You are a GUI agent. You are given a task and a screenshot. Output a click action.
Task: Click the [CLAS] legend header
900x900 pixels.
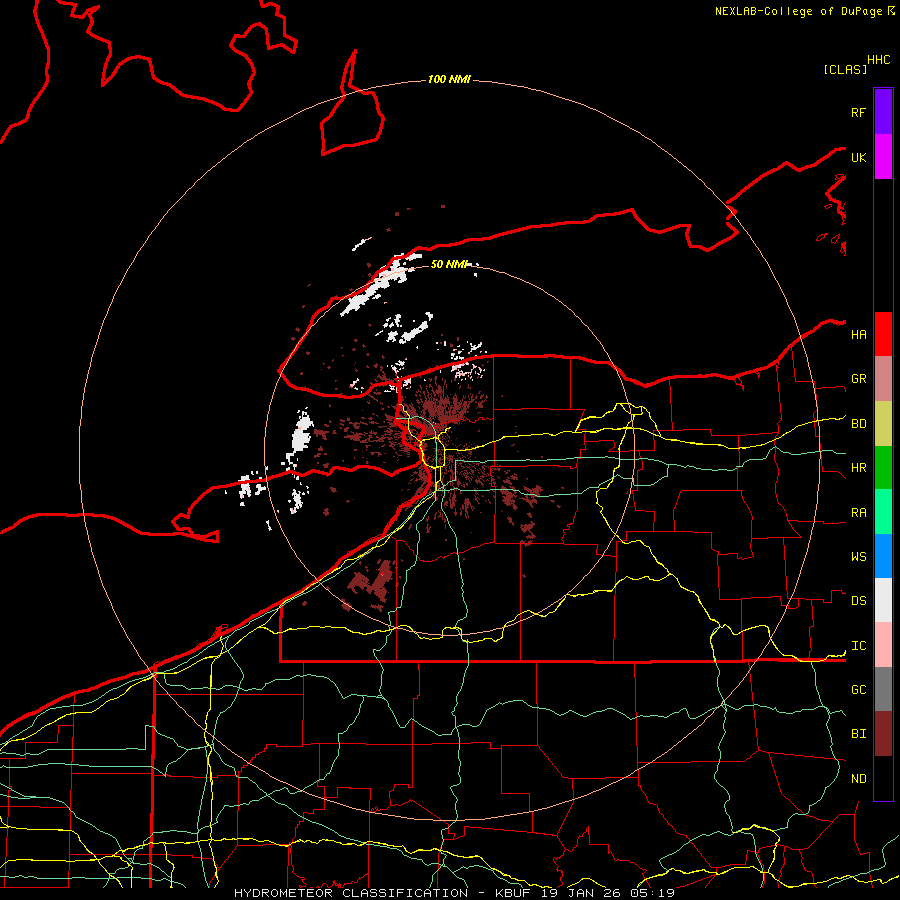pos(845,69)
